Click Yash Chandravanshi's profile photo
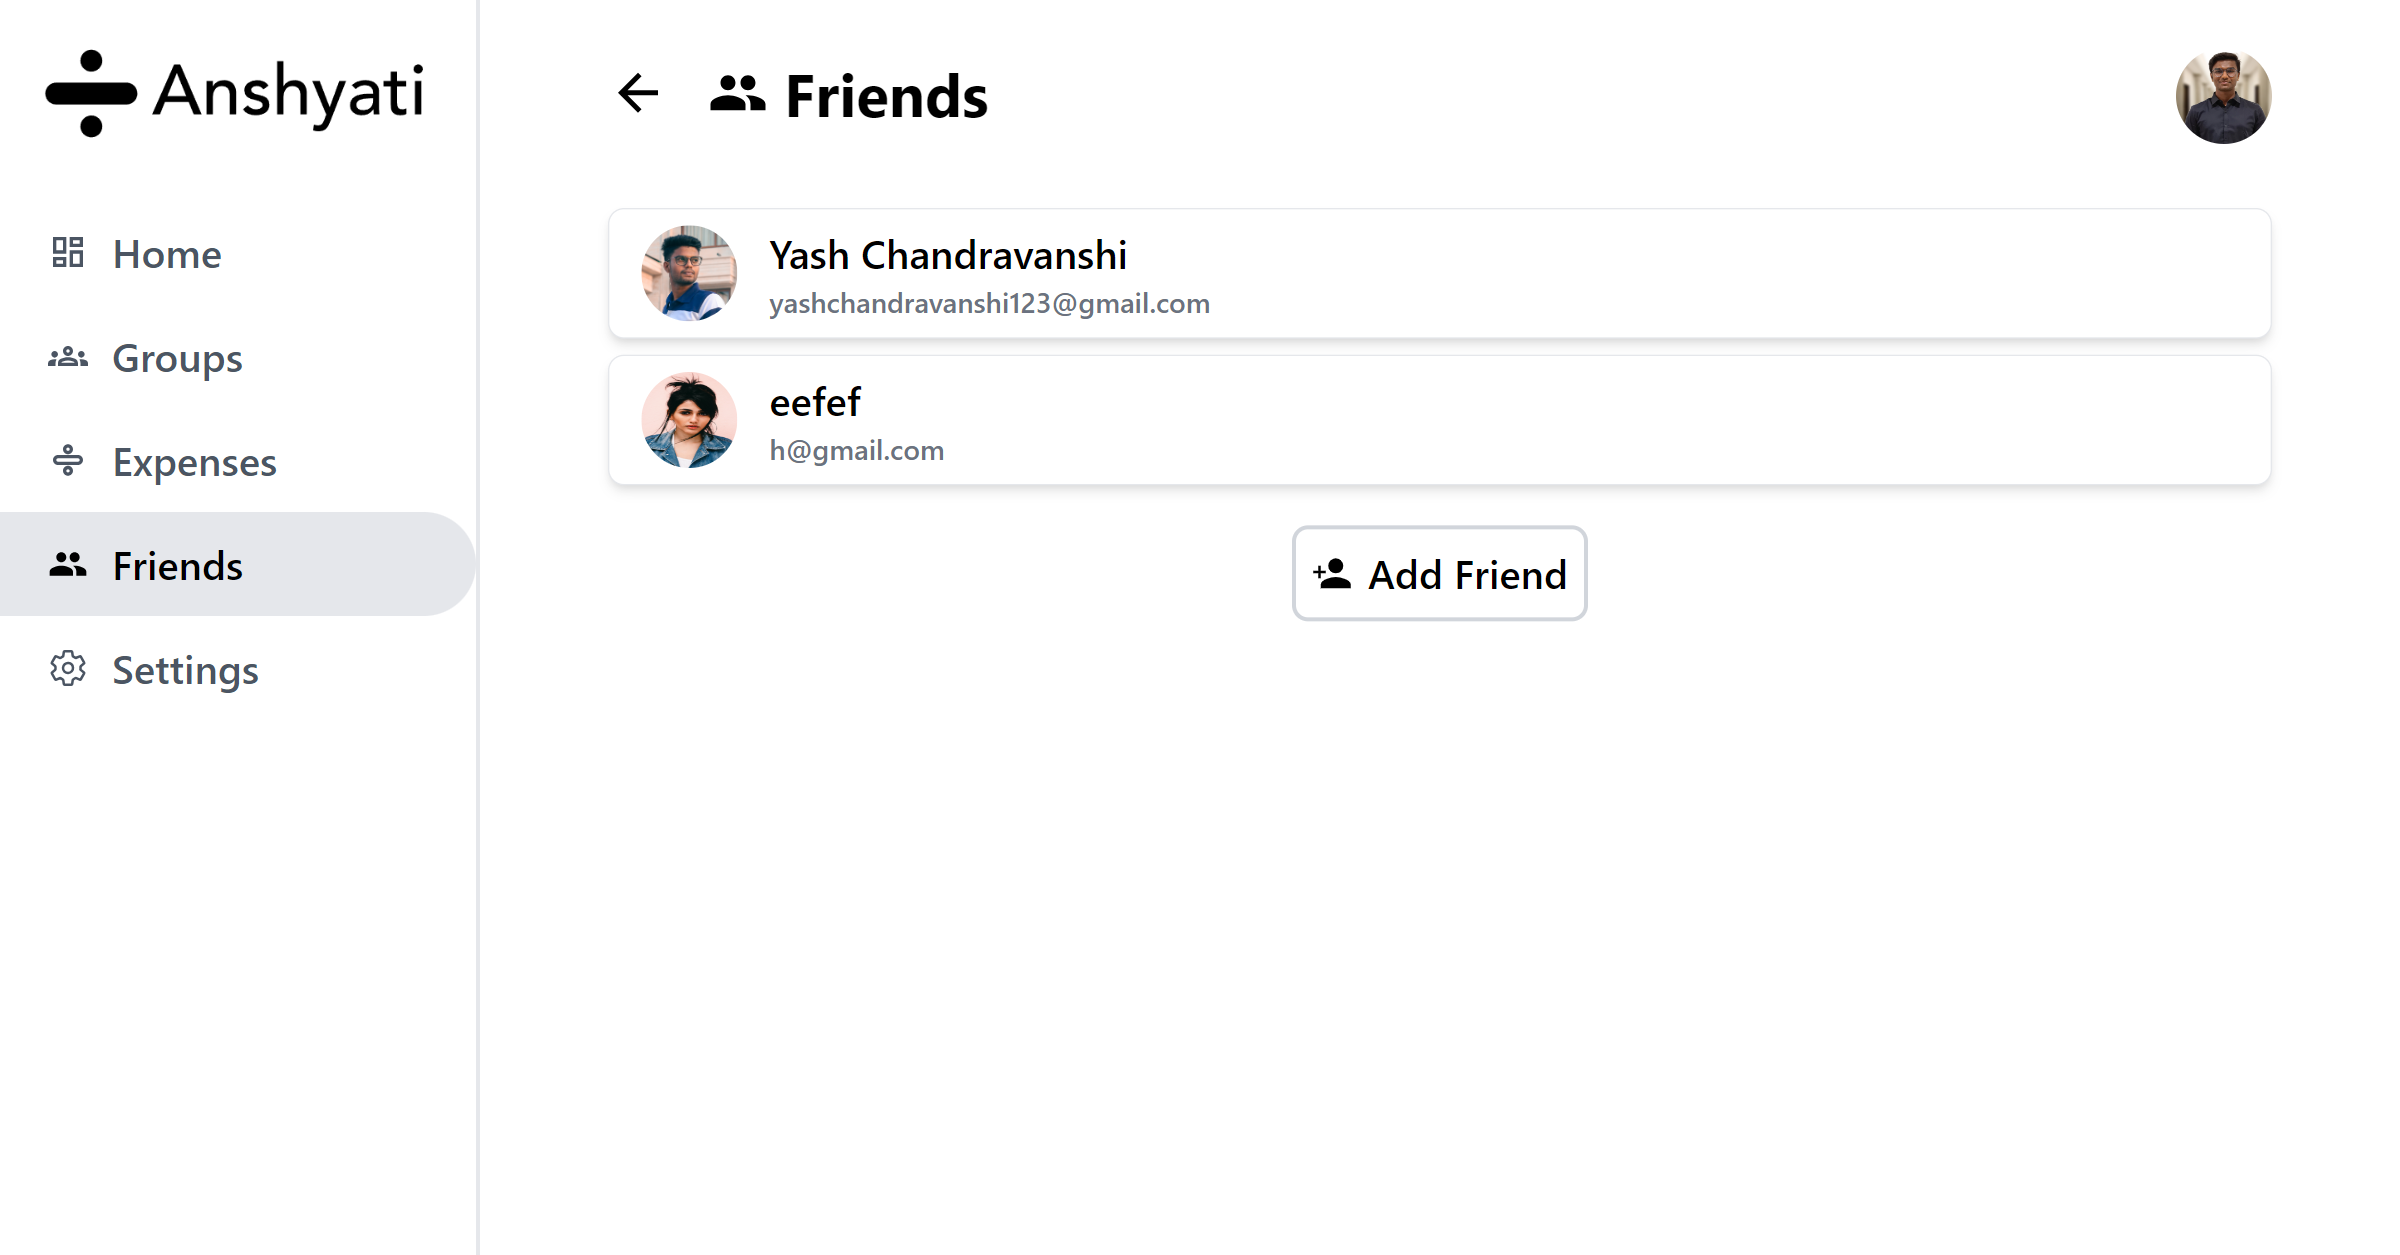 pyautogui.click(x=689, y=273)
